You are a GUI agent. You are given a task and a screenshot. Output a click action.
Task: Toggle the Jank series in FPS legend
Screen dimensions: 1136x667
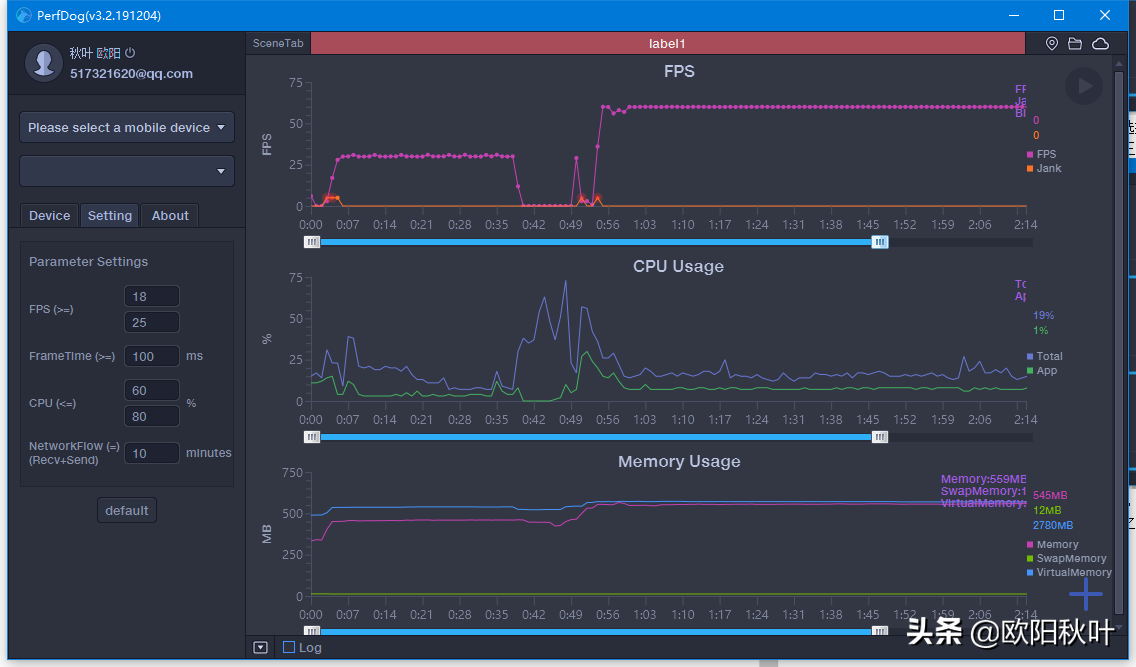point(1044,168)
